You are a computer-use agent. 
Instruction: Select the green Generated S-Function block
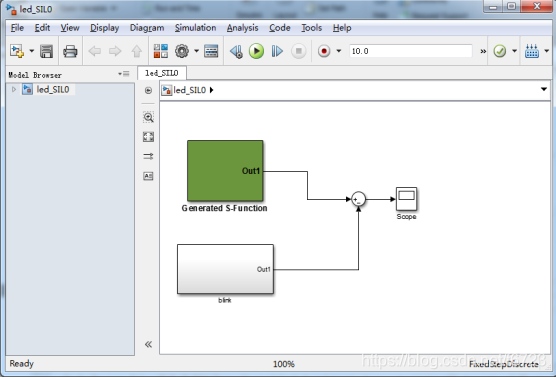click(x=225, y=171)
